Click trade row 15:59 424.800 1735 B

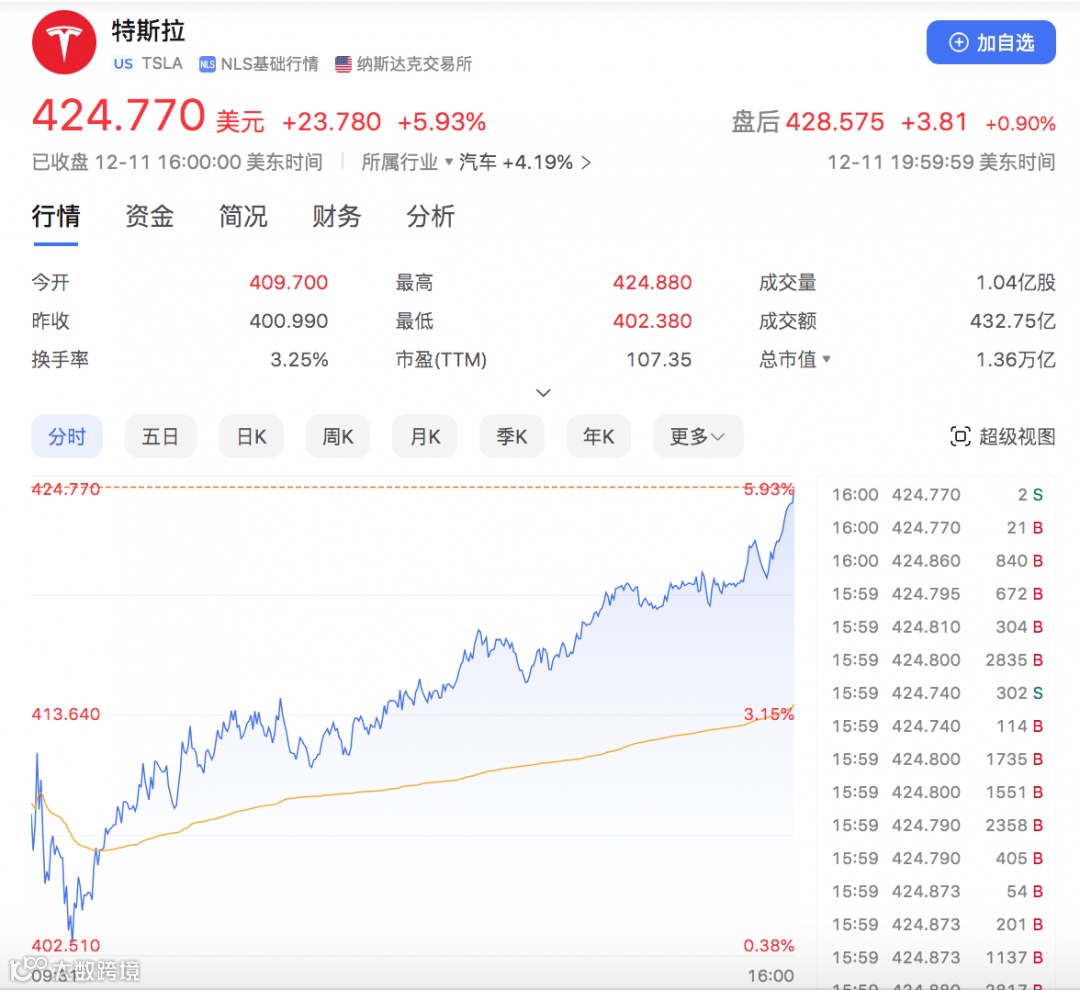click(x=937, y=759)
